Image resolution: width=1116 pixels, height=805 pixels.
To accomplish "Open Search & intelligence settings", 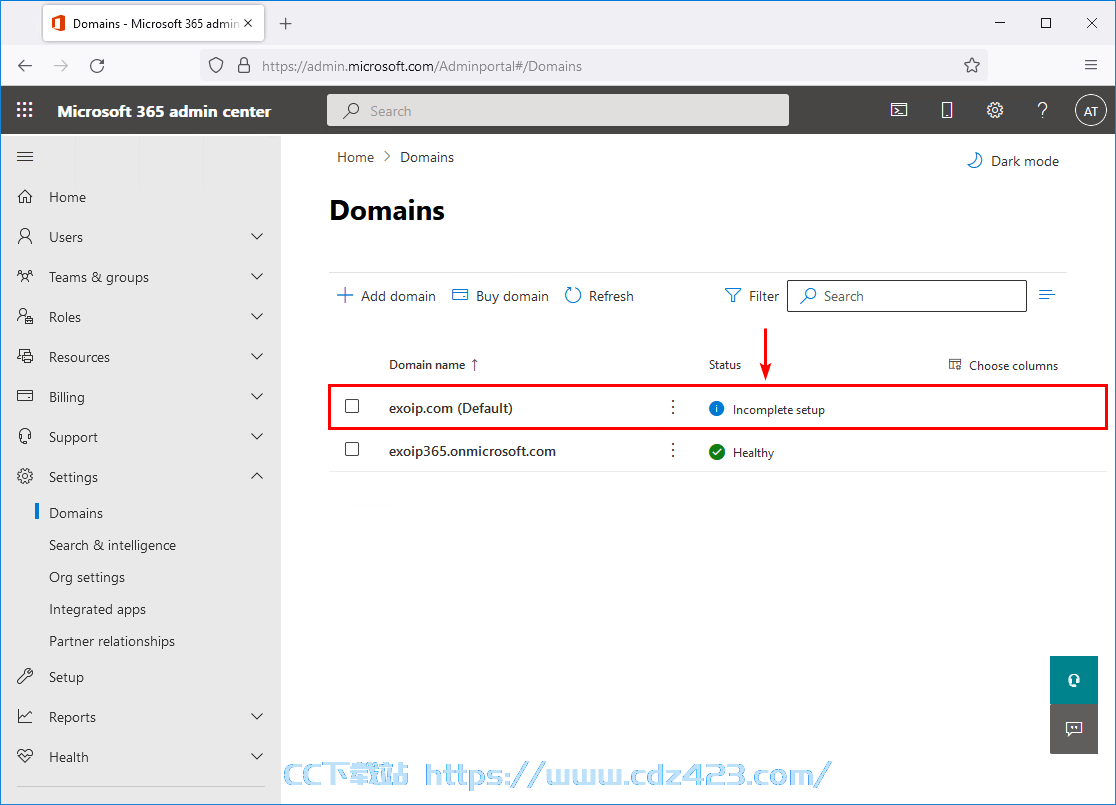I will (112, 545).
